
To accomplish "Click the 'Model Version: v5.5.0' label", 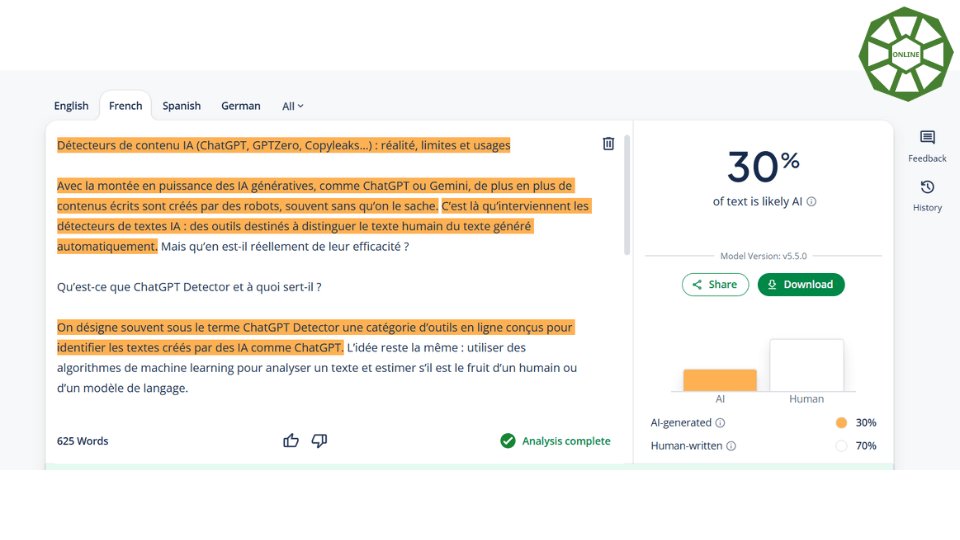I will (x=763, y=256).
